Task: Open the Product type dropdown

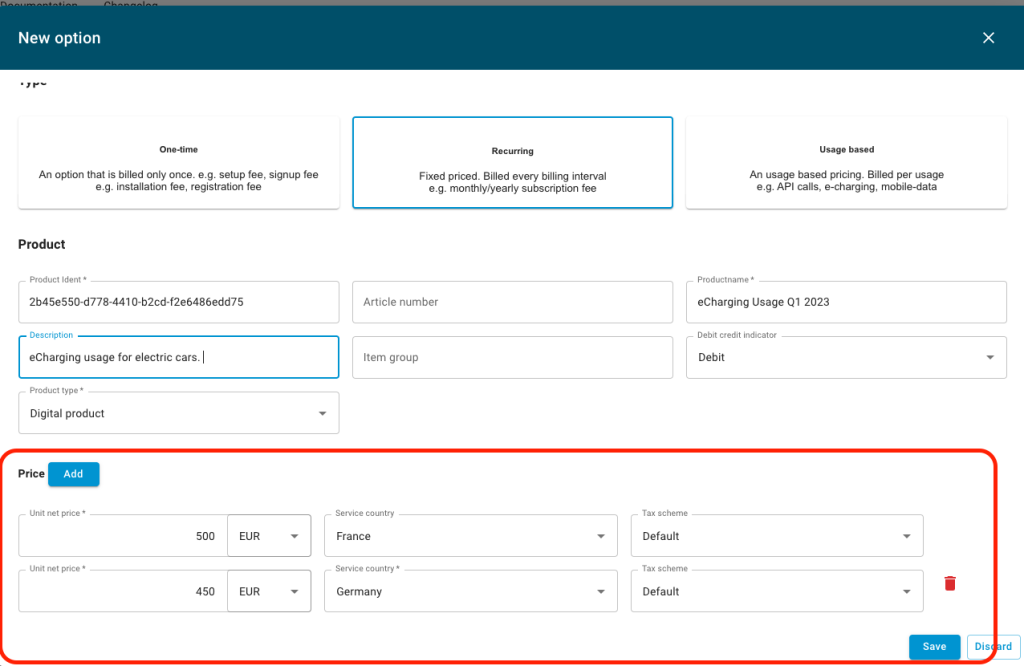Action: 179,413
